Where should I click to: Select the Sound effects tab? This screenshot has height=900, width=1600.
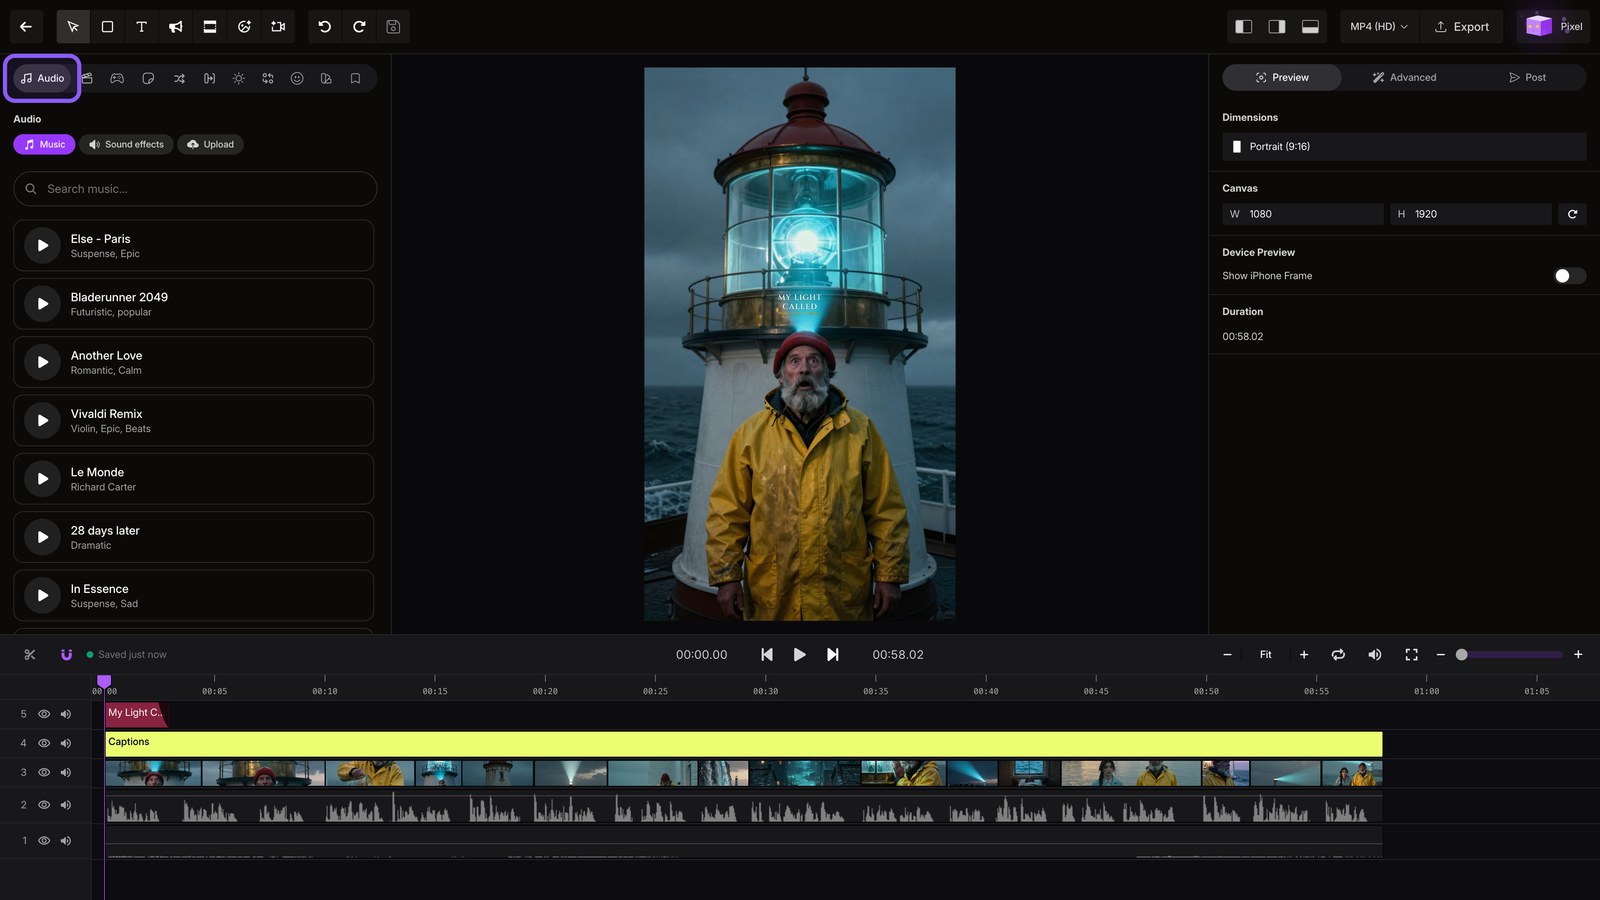(x=126, y=144)
